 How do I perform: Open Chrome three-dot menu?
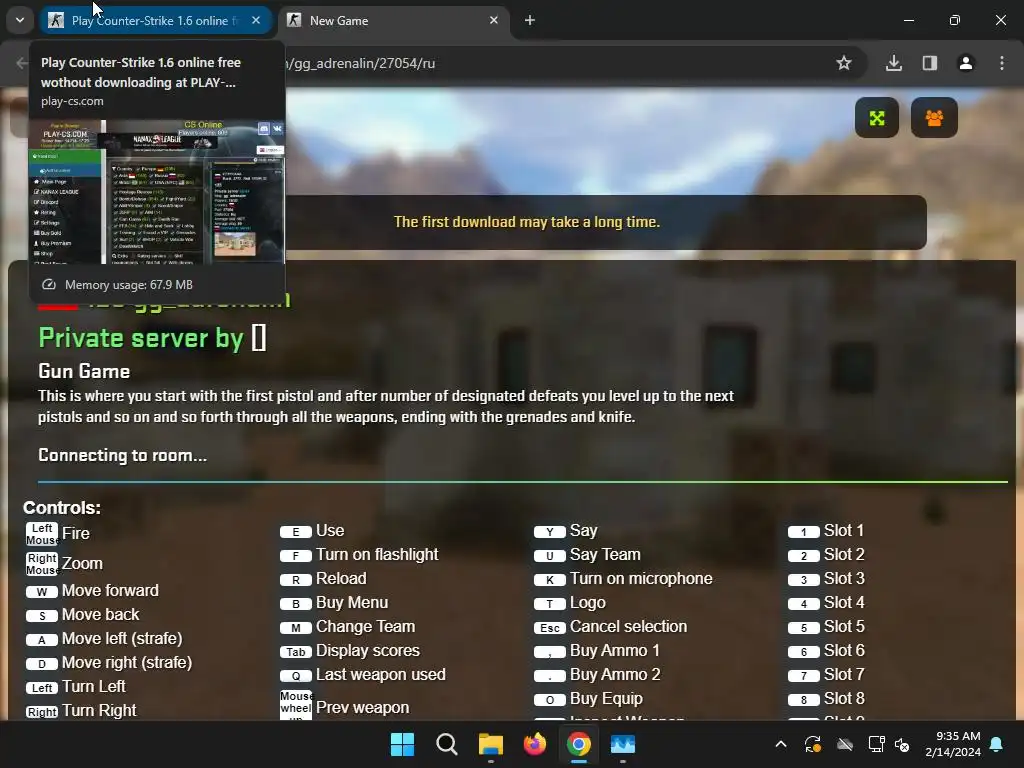[x=1002, y=63]
